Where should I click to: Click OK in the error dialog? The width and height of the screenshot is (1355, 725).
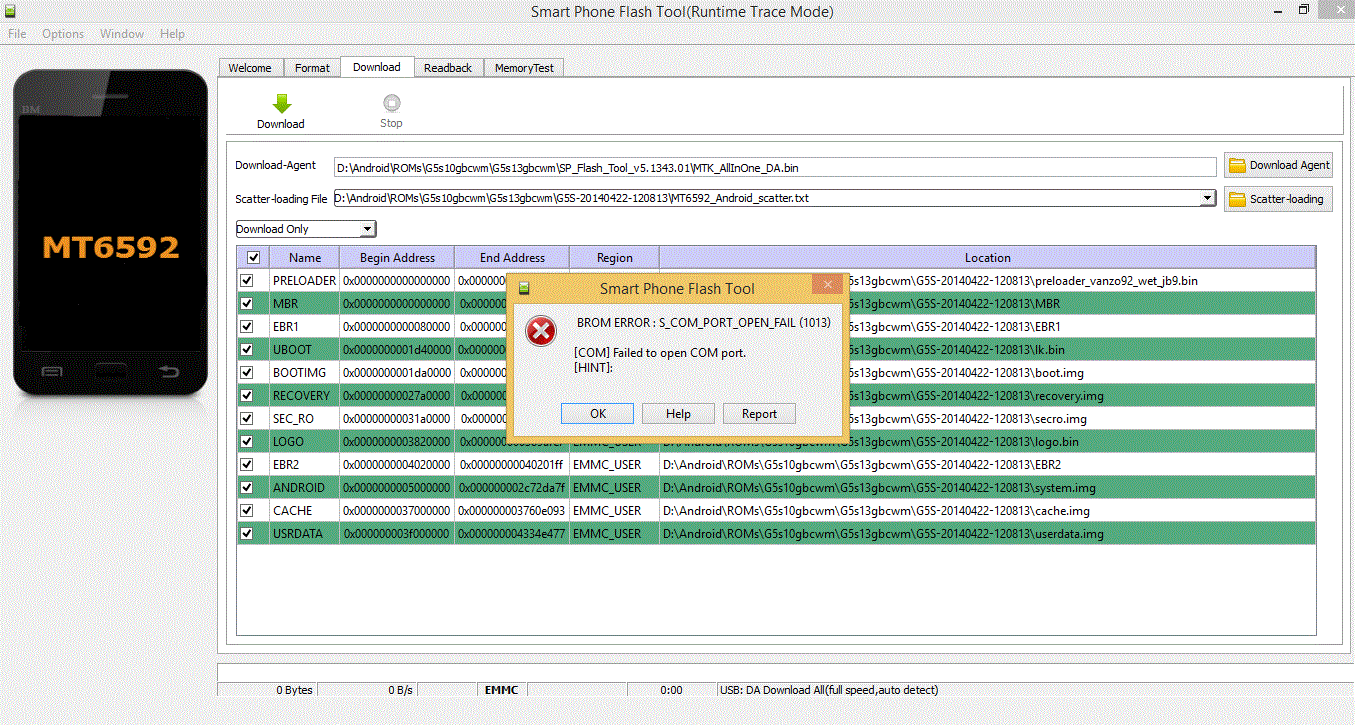pos(598,413)
